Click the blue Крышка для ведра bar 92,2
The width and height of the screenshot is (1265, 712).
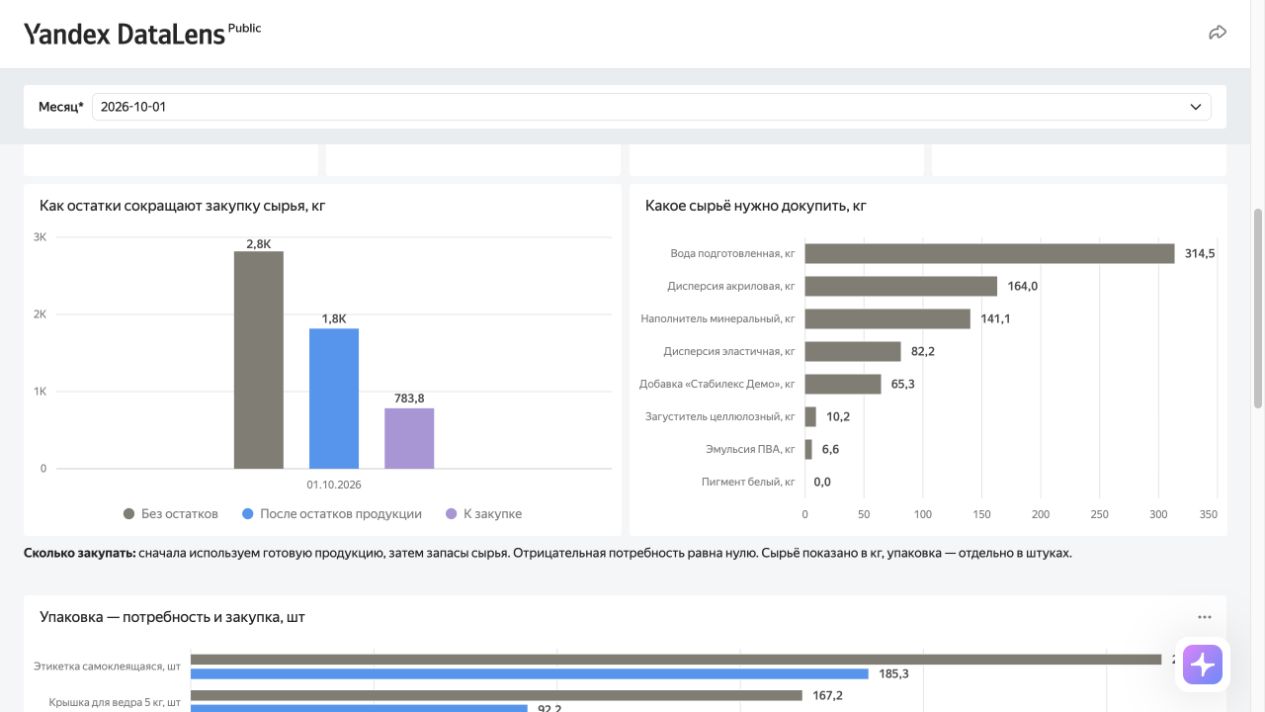tap(359, 708)
